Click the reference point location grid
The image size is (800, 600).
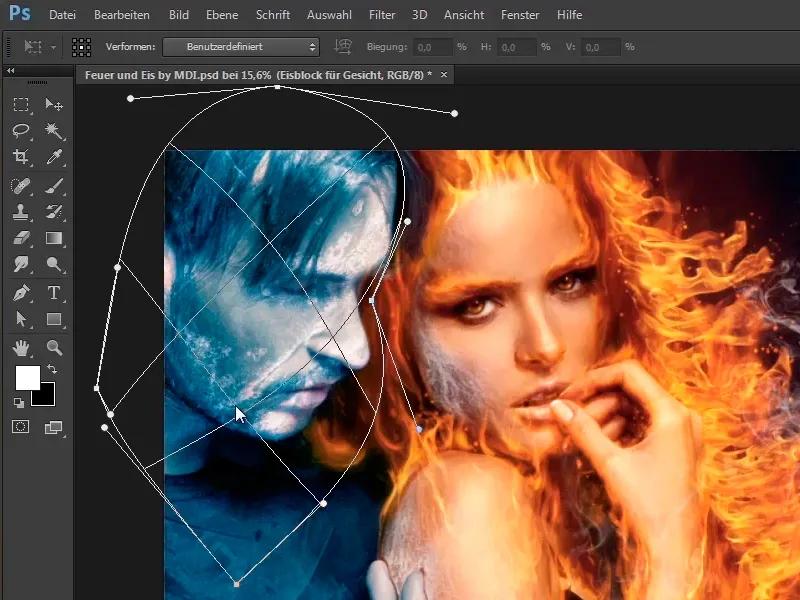81,47
